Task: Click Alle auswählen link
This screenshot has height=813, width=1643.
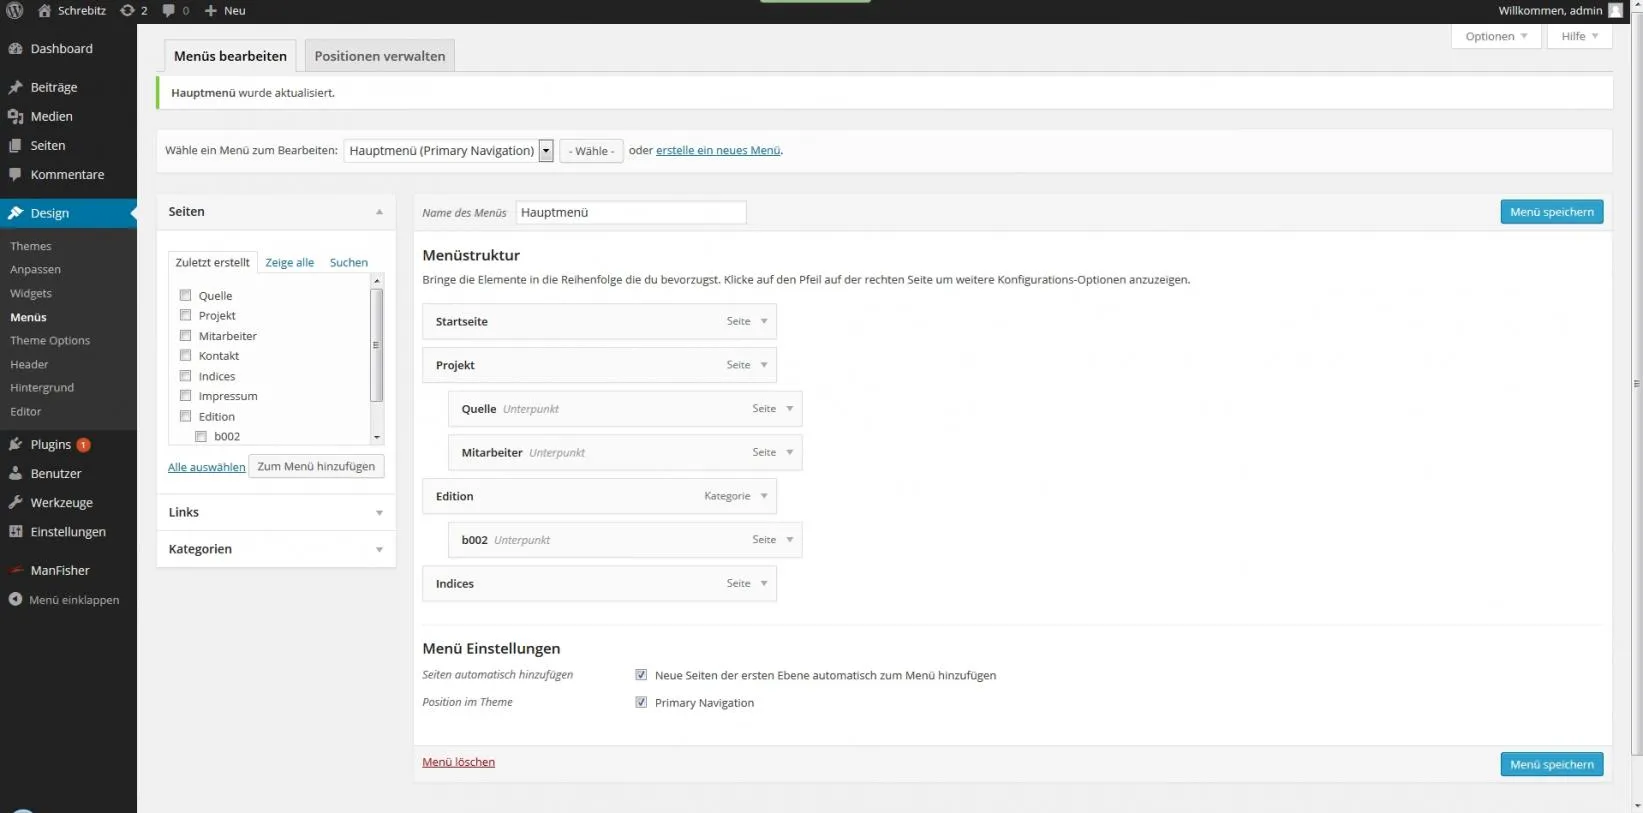Action: [x=206, y=467]
